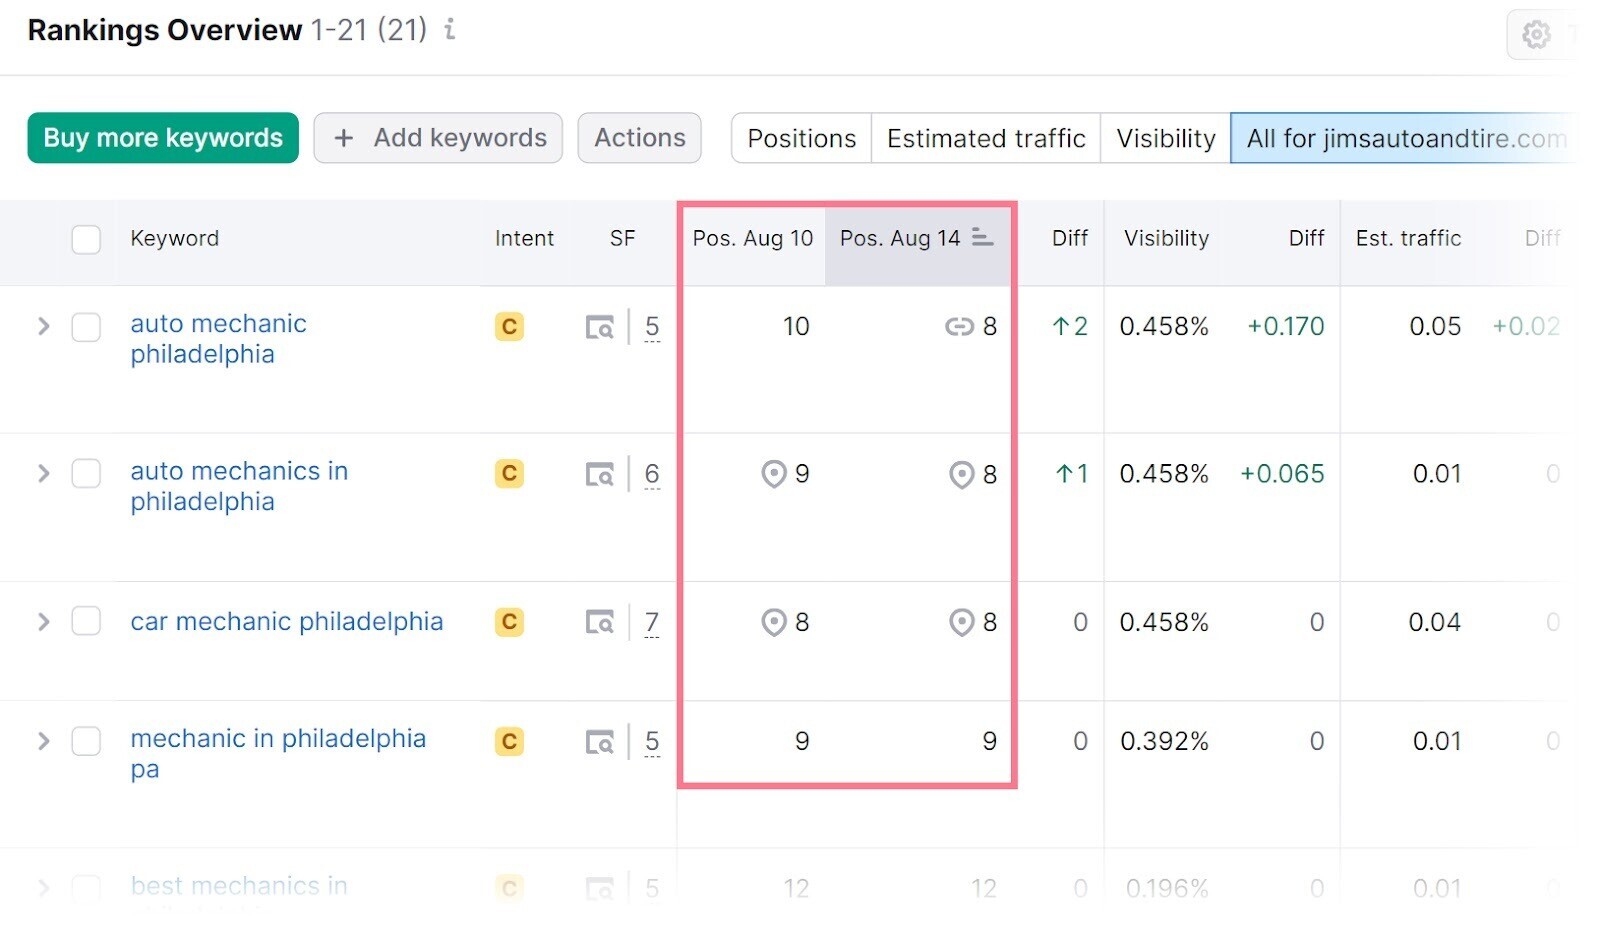The image size is (1600, 927).
Task: Open SERP features icon for mechanic in philadelphia pa
Action: (x=600, y=742)
